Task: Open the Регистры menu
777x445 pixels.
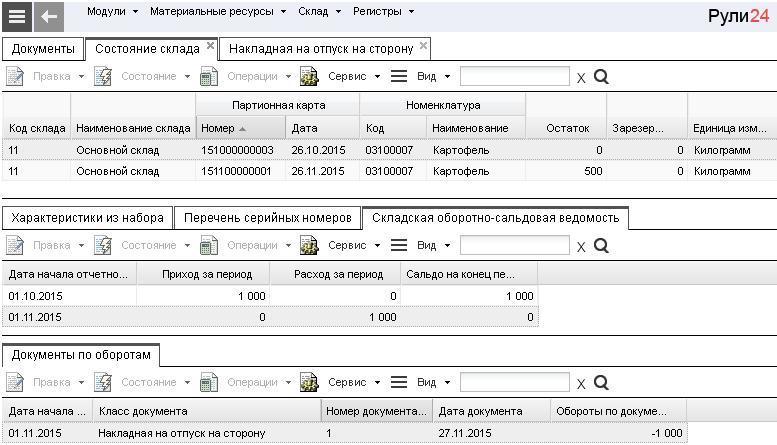Action: [x=383, y=11]
